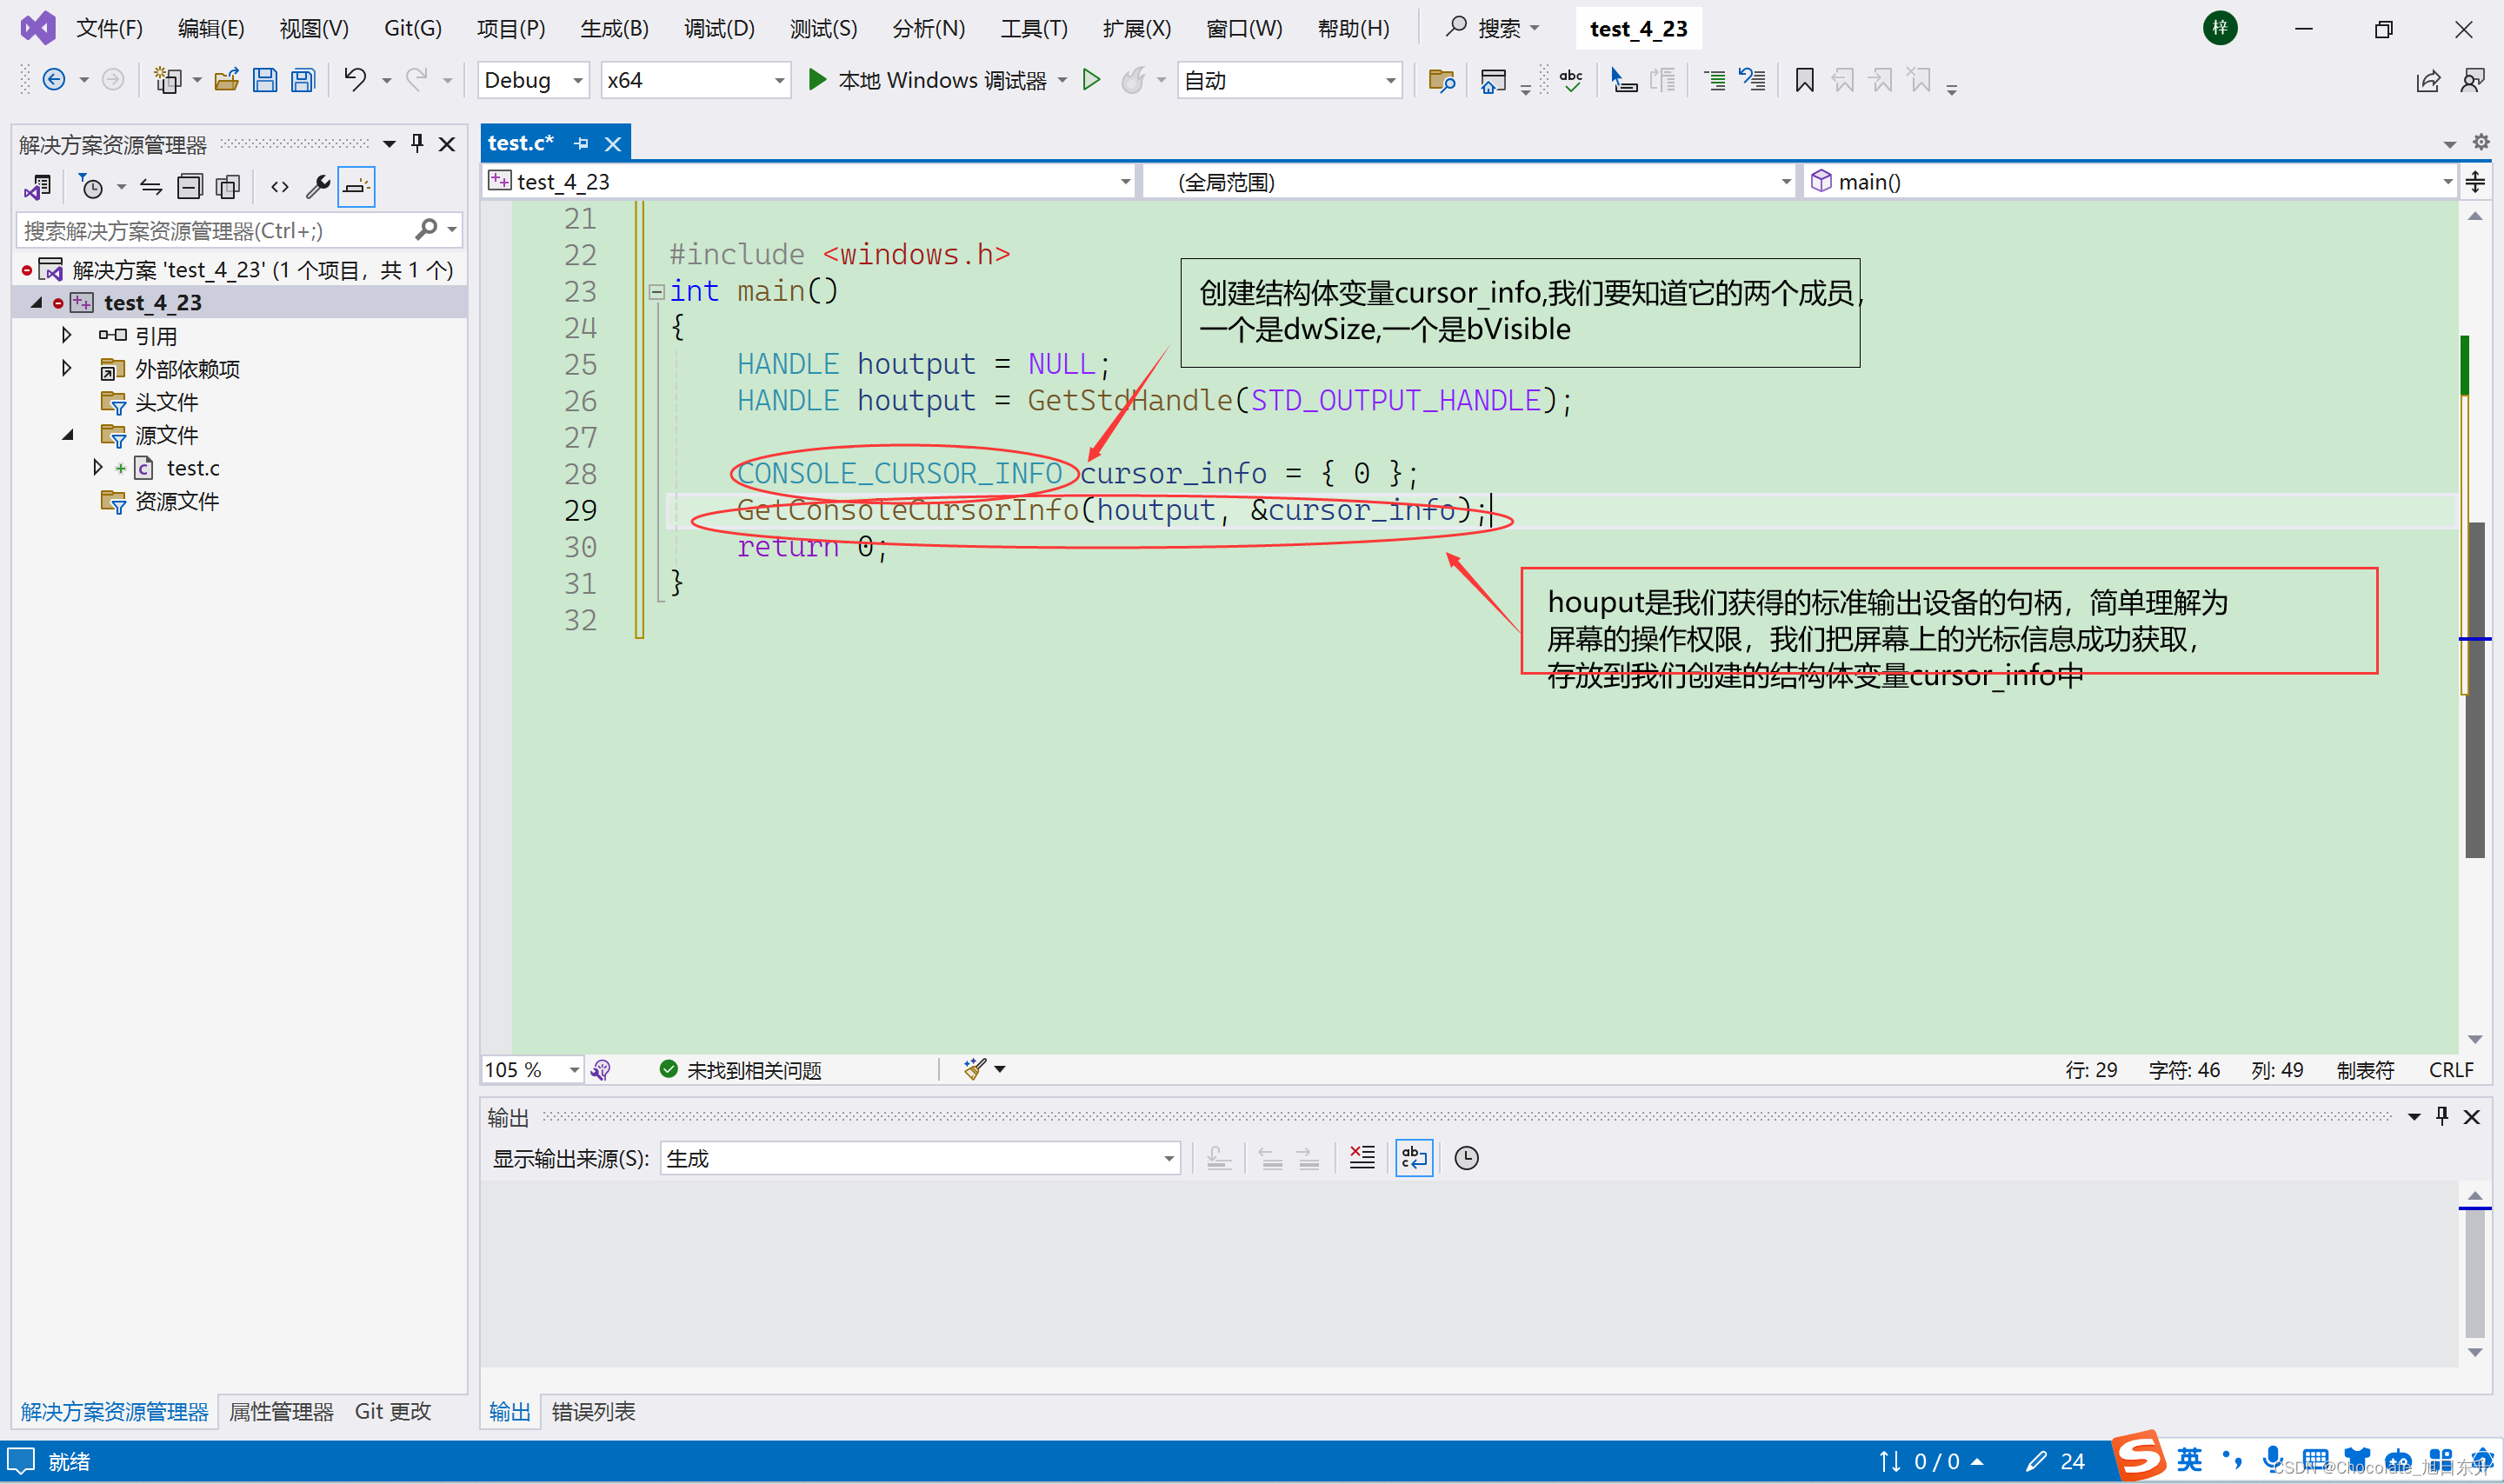Click the 制表符 indentation indicator

2364,1070
